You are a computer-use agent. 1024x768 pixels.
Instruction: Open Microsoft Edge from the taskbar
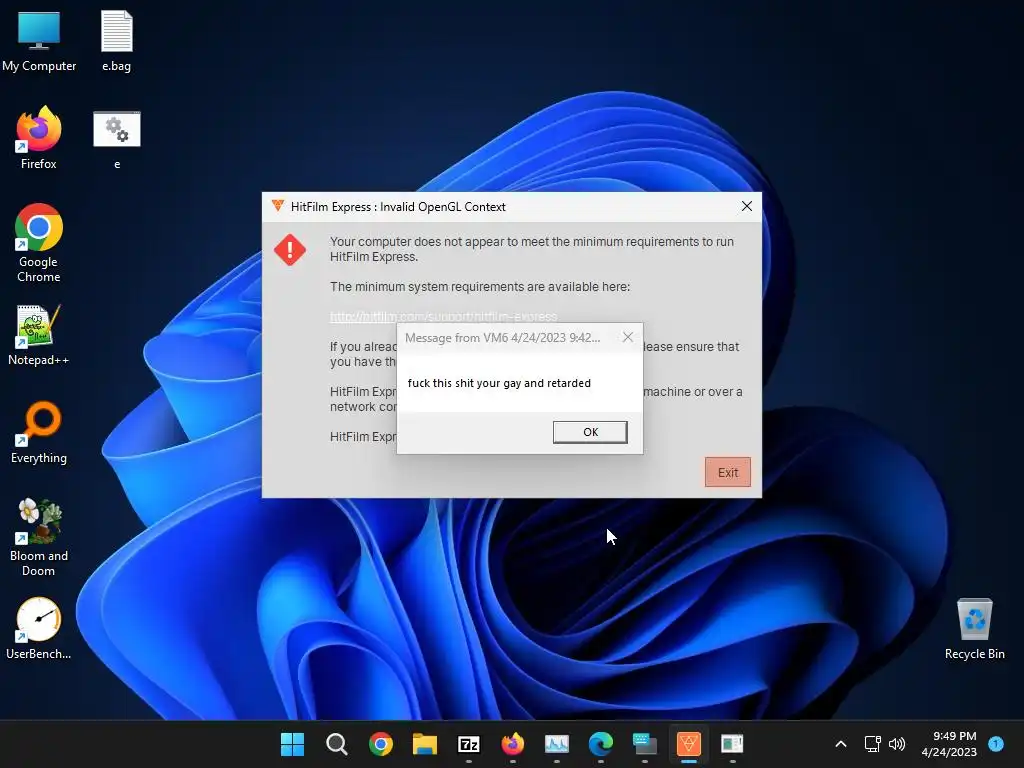pyautogui.click(x=600, y=744)
